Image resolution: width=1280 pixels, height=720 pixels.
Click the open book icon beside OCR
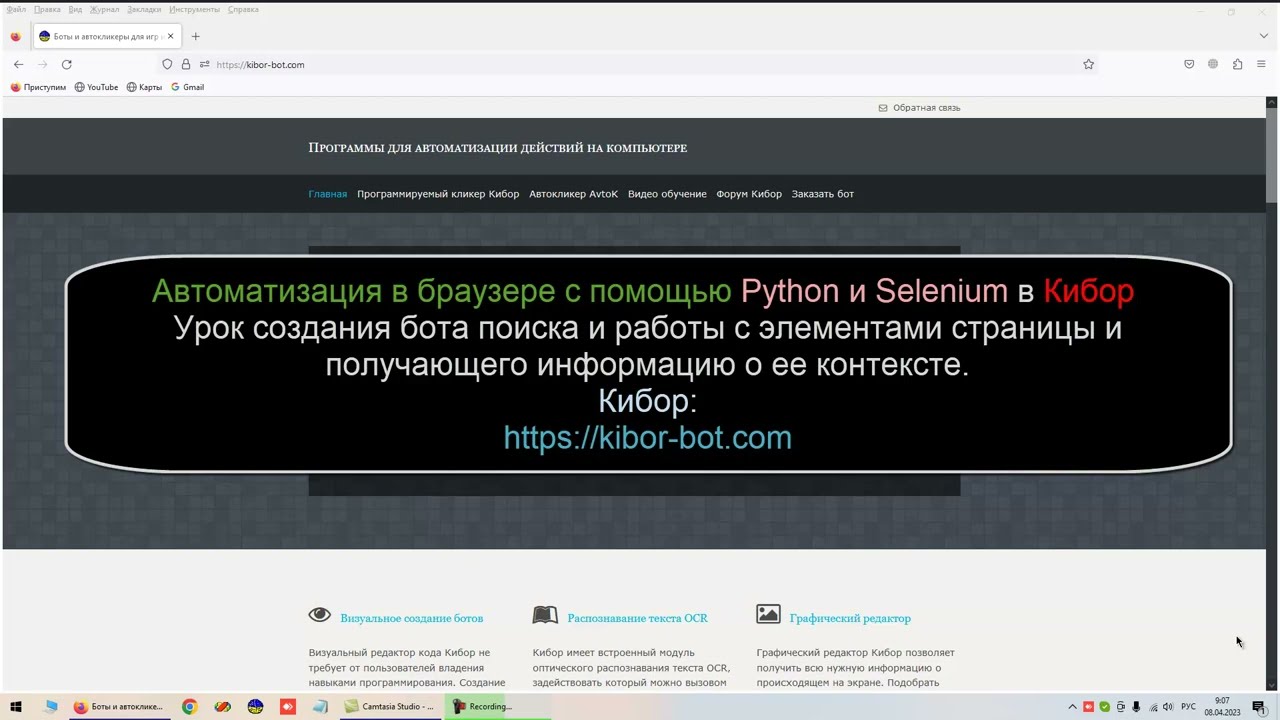click(545, 615)
